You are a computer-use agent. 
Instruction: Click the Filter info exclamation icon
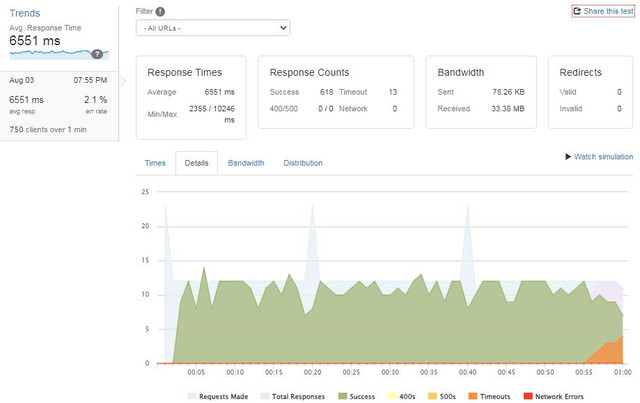tap(160, 11)
